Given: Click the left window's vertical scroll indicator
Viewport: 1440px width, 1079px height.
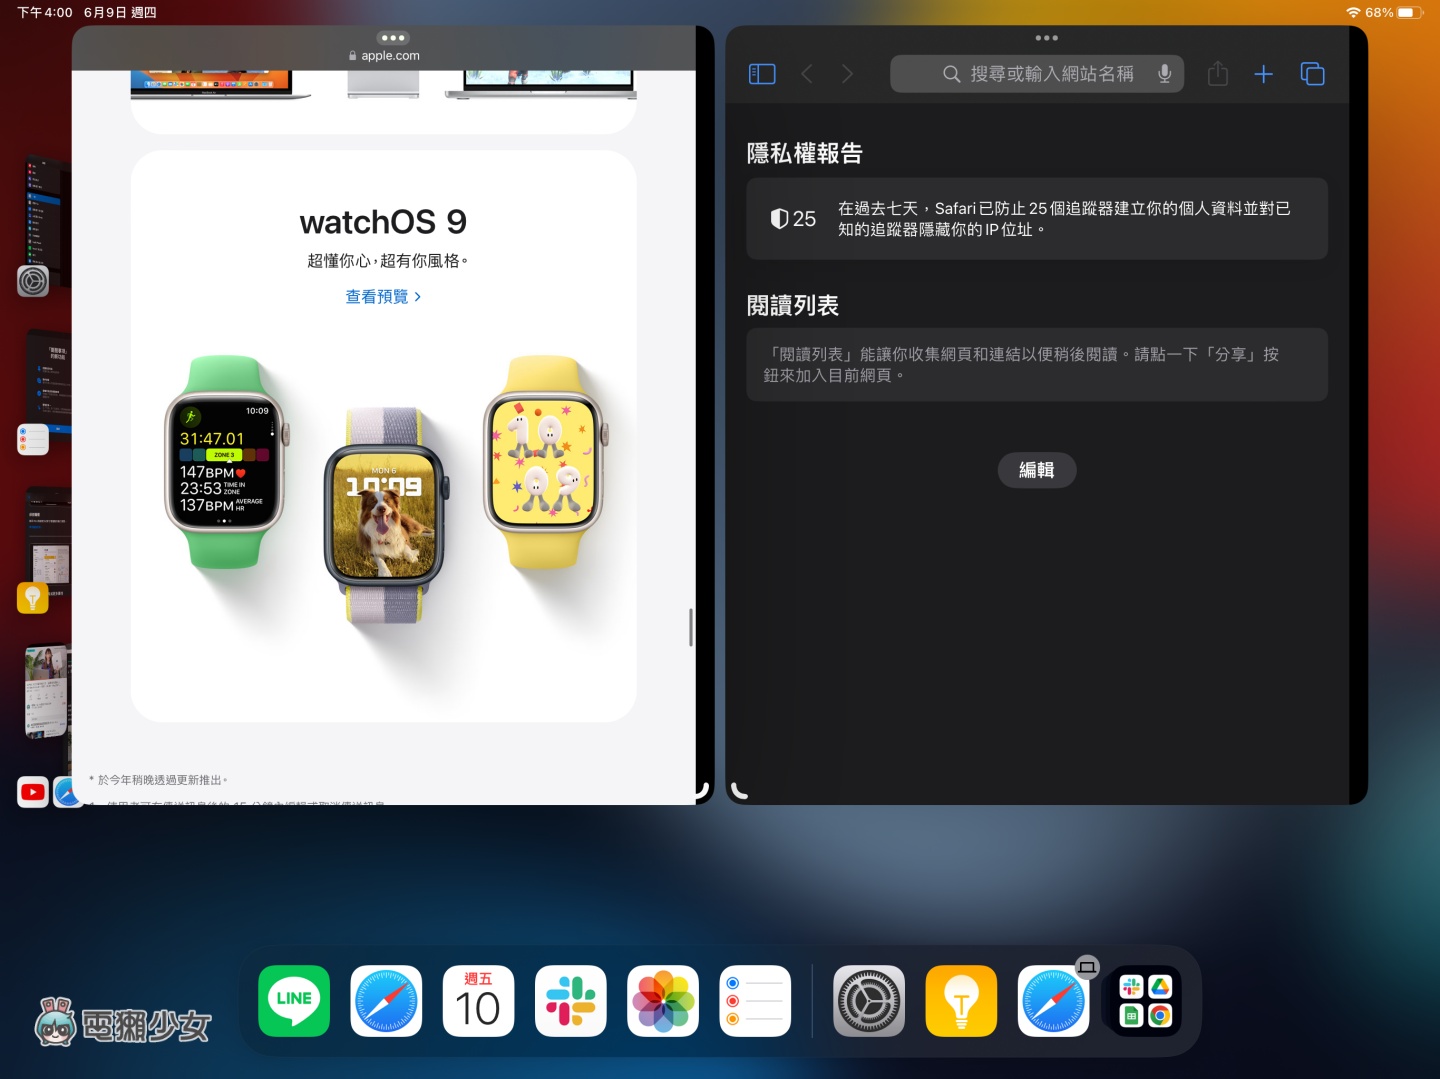Looking at the screenshot, I should click(691, 627).
